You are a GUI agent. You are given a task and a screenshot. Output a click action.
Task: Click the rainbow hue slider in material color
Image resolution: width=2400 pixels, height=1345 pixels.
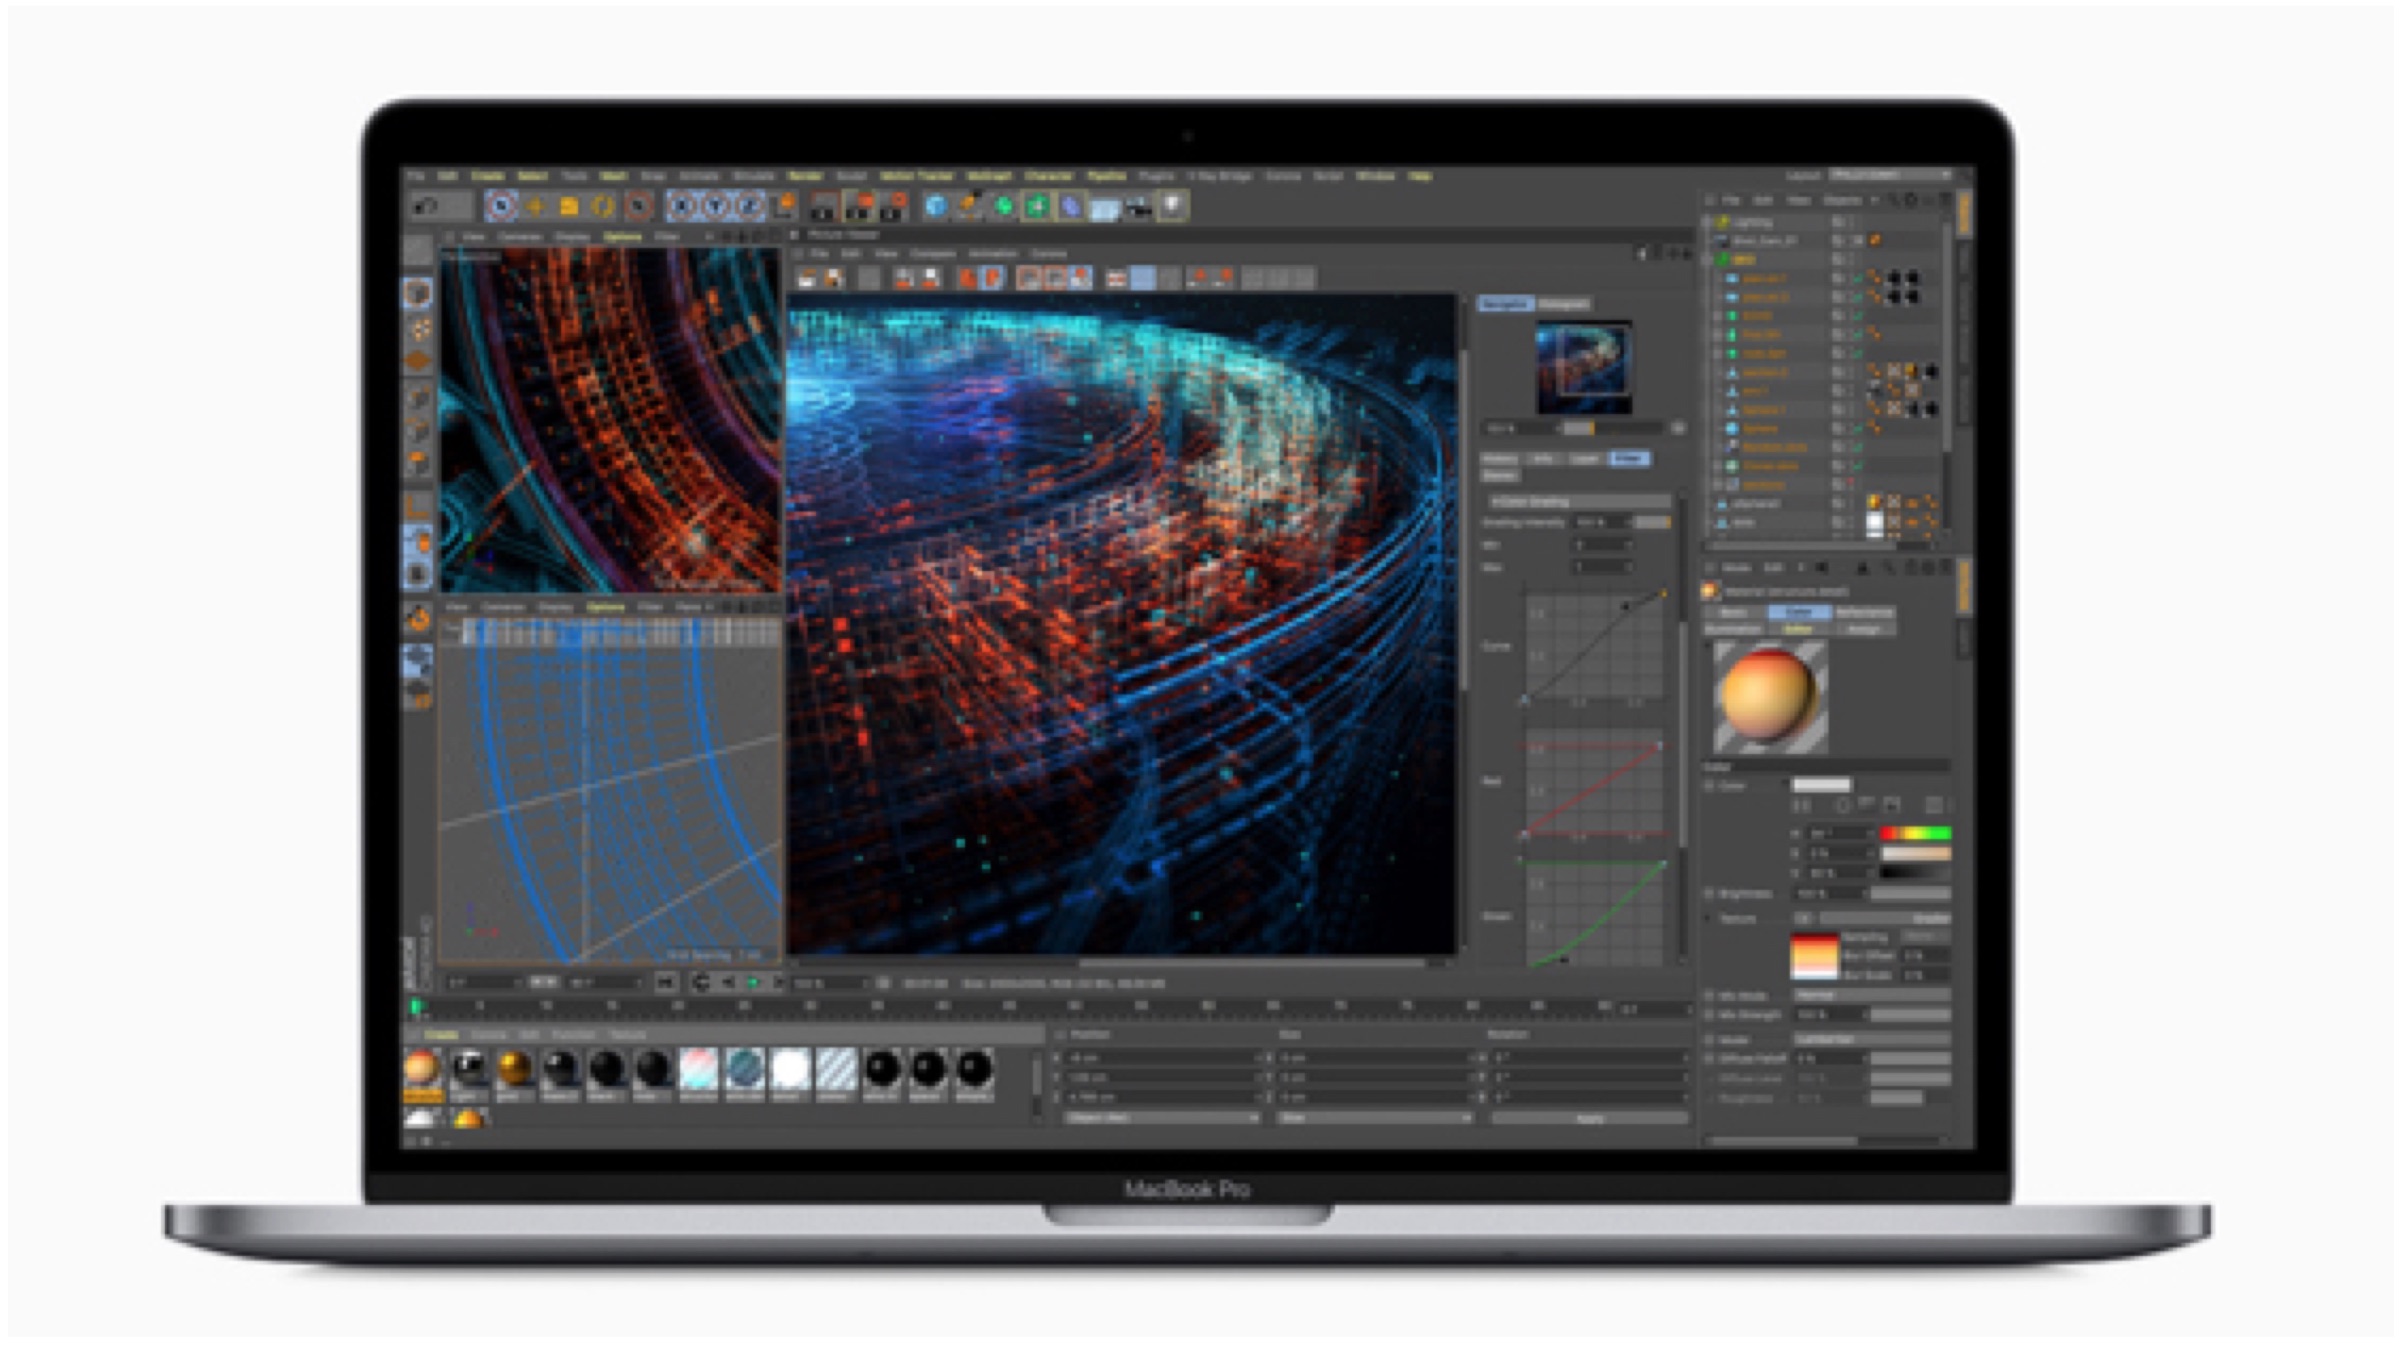tap(1915, 833)
